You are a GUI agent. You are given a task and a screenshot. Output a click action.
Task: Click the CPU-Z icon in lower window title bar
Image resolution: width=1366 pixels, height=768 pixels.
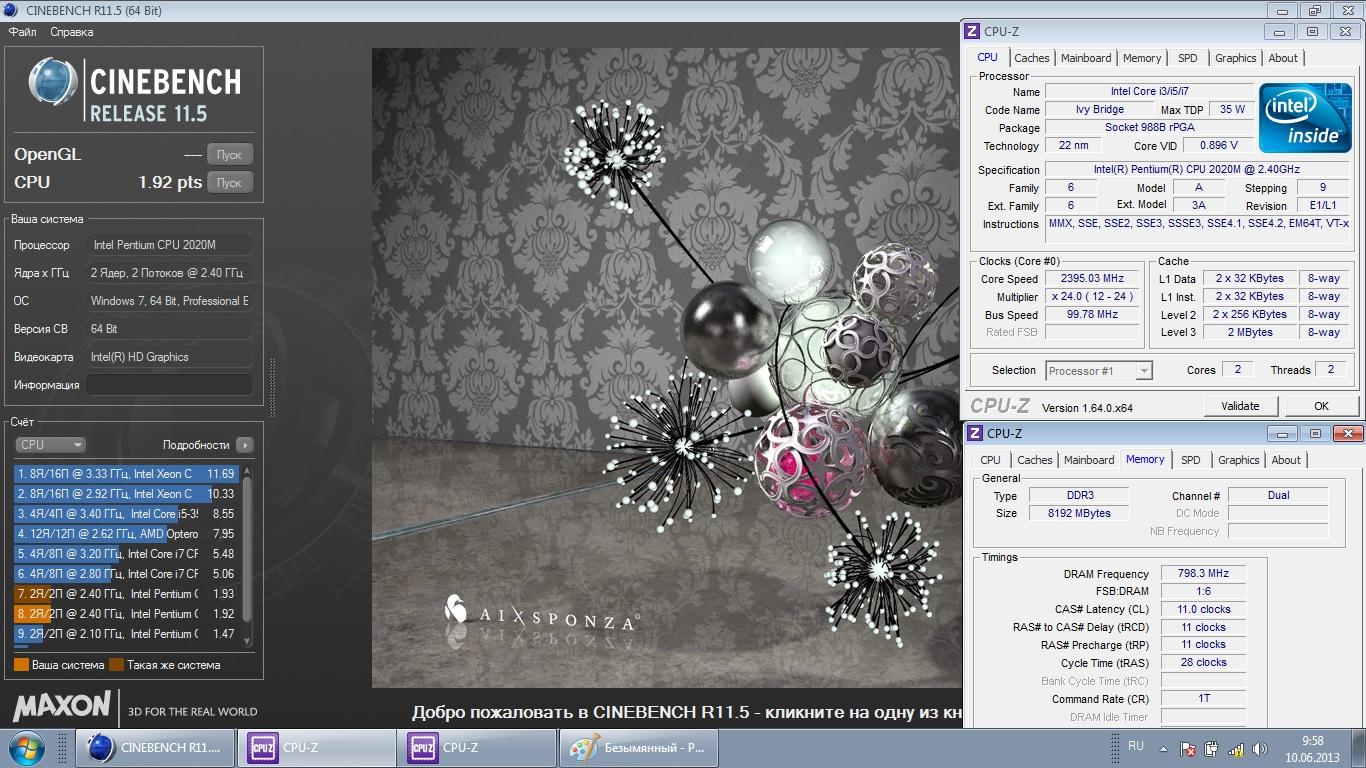click(x=975, y=433)
